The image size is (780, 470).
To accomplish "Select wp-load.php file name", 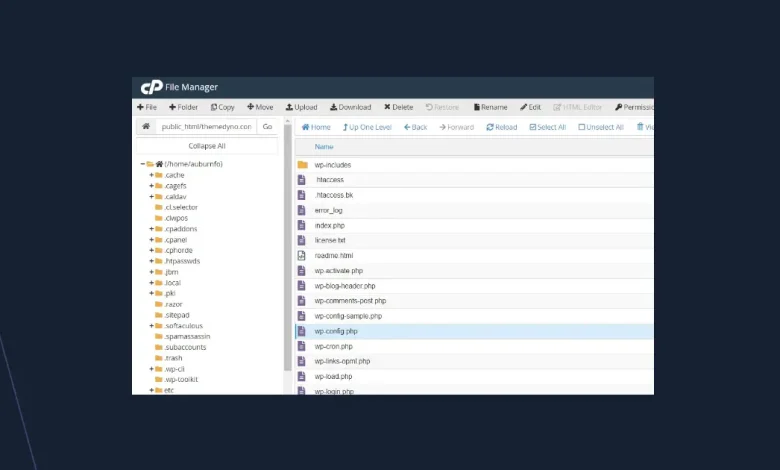I will pyautogui.click(x=333, y=376).
